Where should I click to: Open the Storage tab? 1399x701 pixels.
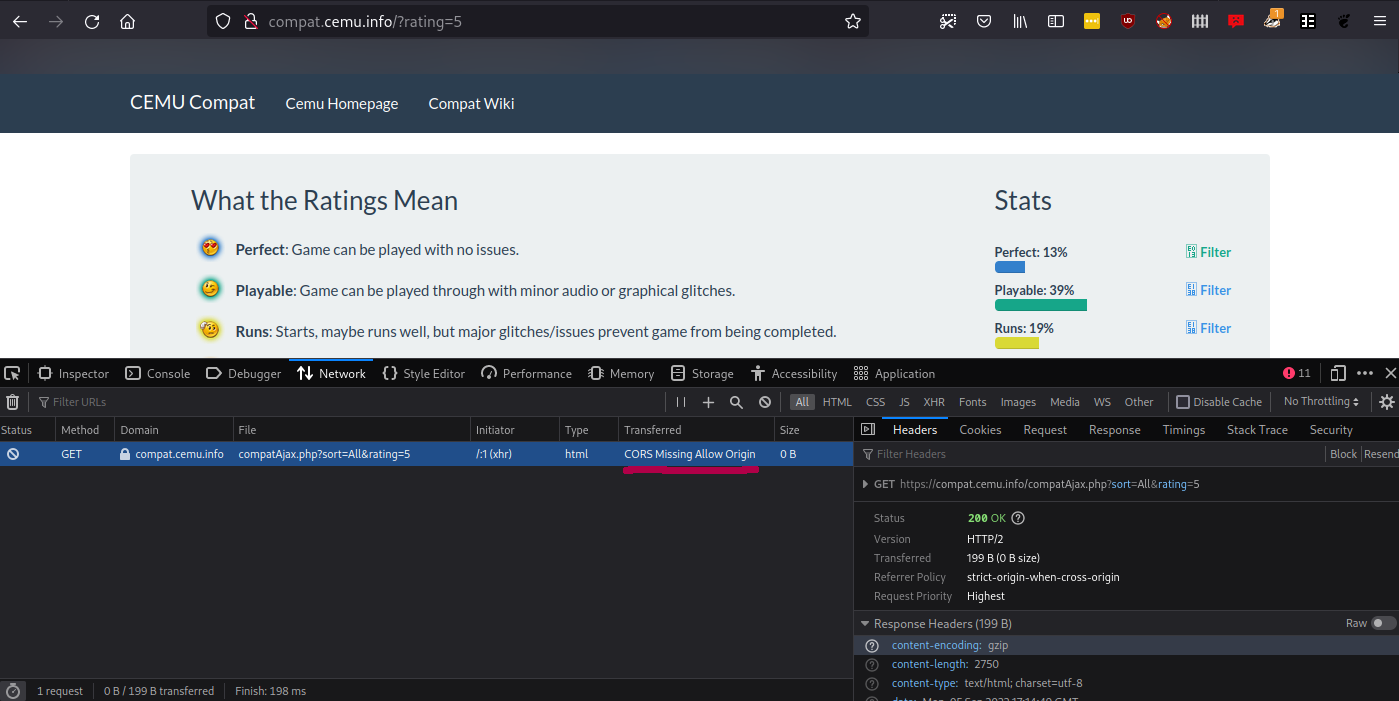click(702, 373)
